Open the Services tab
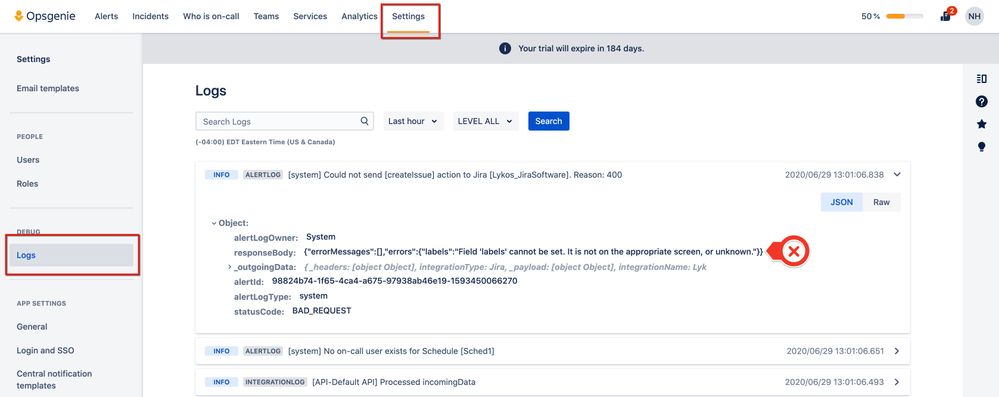 310,17
